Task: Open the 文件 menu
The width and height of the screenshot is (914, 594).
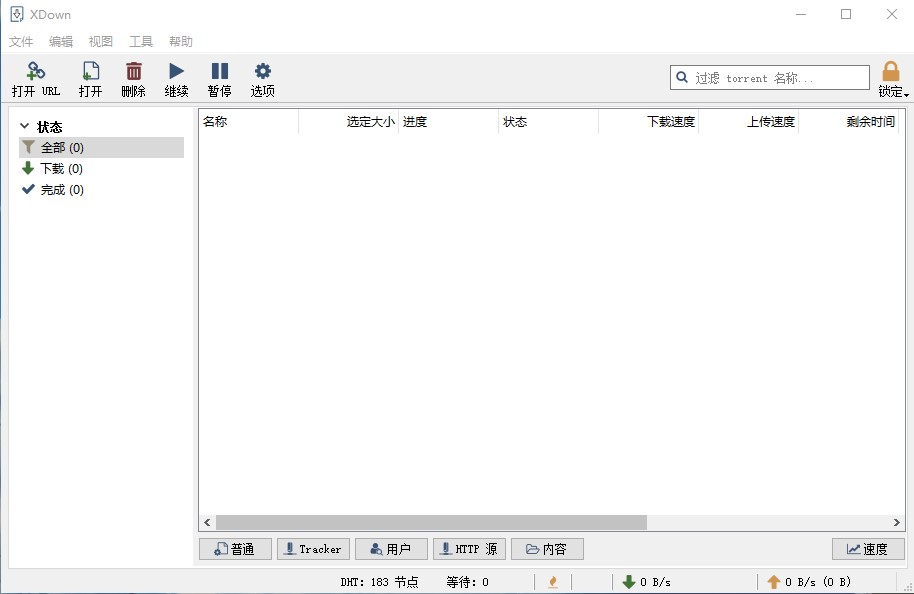Action: tap(21, 41)
